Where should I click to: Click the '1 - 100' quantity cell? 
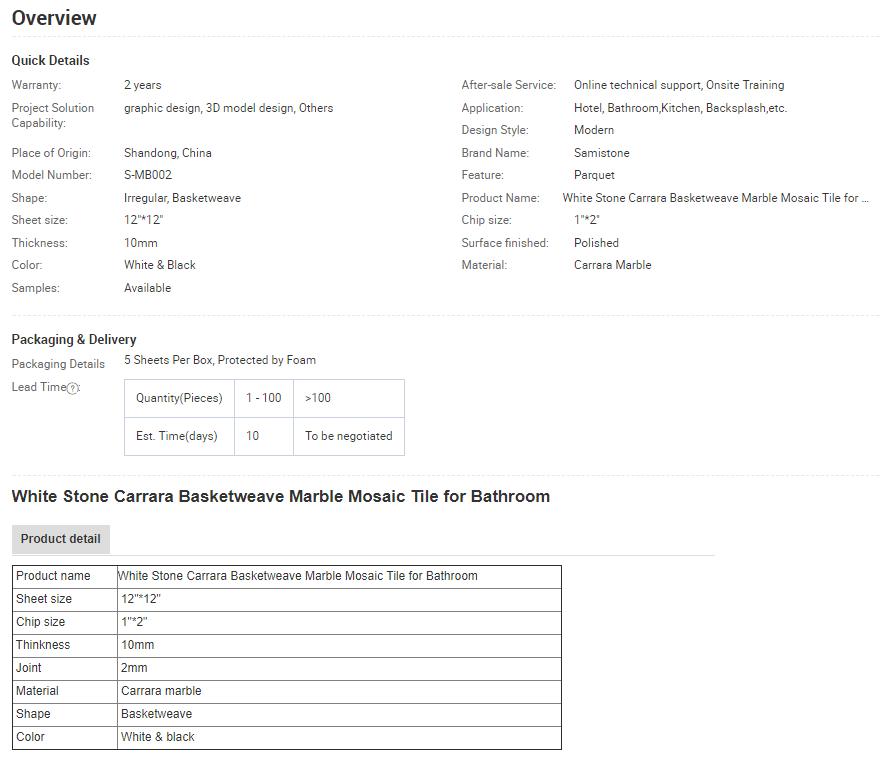click(264, 398)
